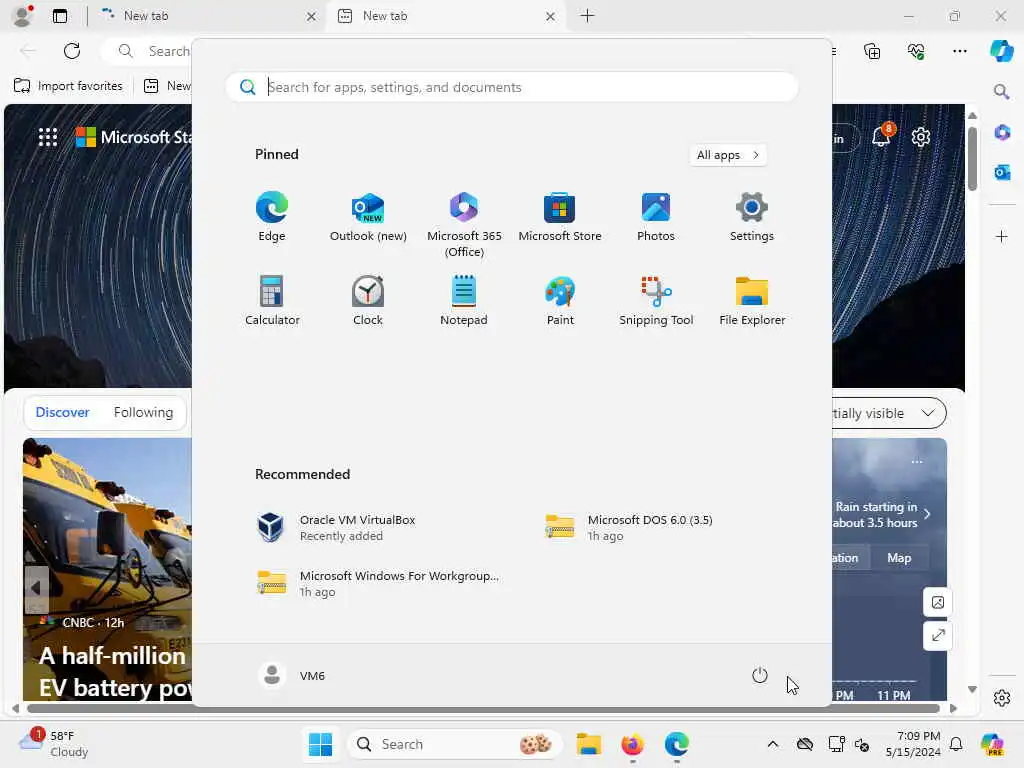This screenshot has width=1024, height=768.
Task: Launch Snipping Tool
Action: tap(656, 300)
